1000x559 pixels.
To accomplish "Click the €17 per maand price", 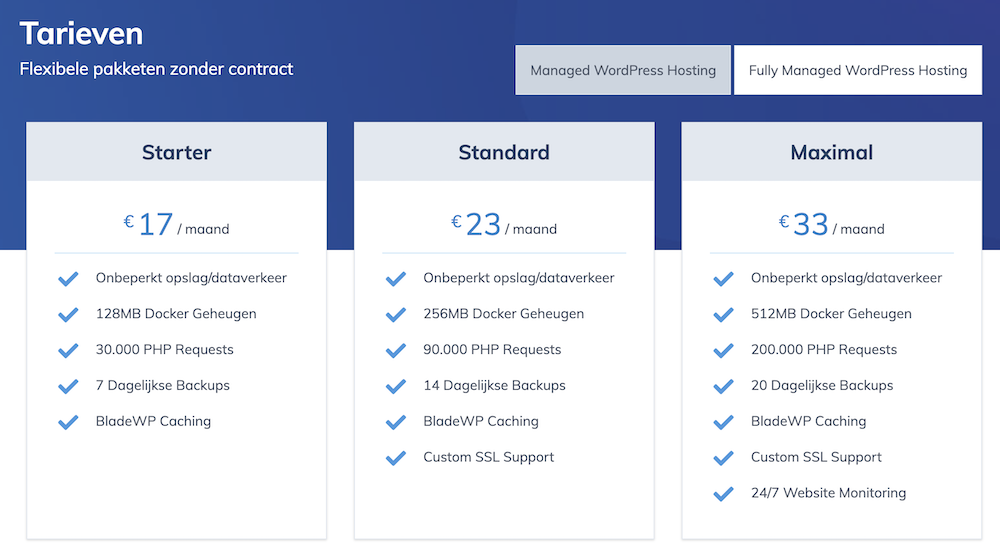I will 176,225.
